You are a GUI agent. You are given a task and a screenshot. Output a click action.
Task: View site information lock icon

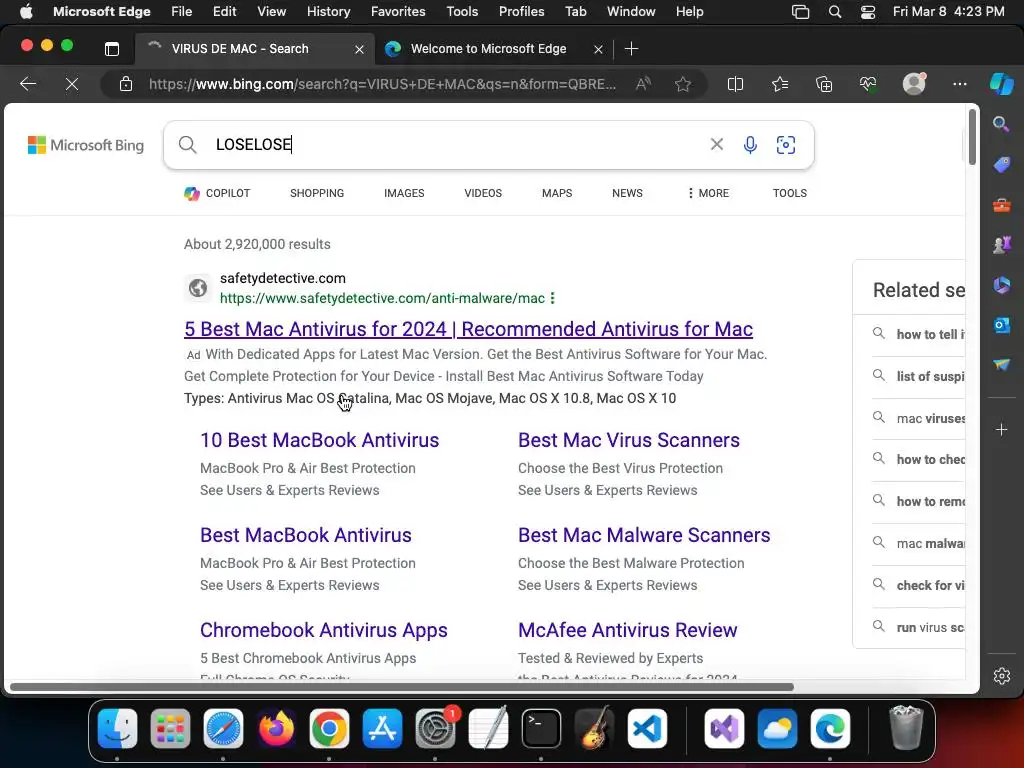125,84
